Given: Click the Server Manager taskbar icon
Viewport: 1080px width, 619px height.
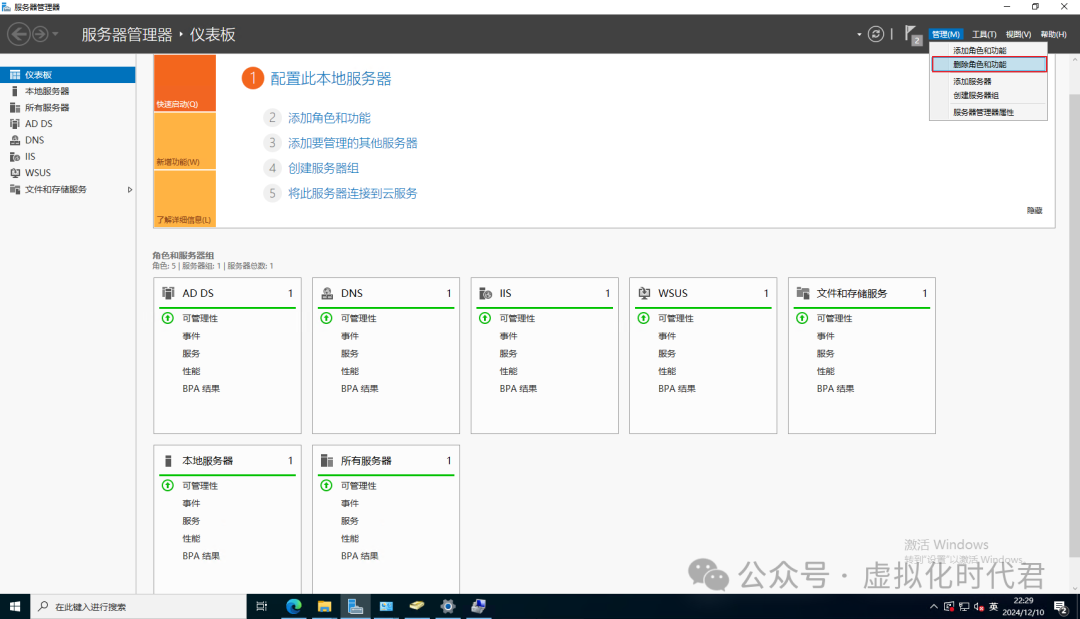Looking at the screenshot, I should 355,606.
